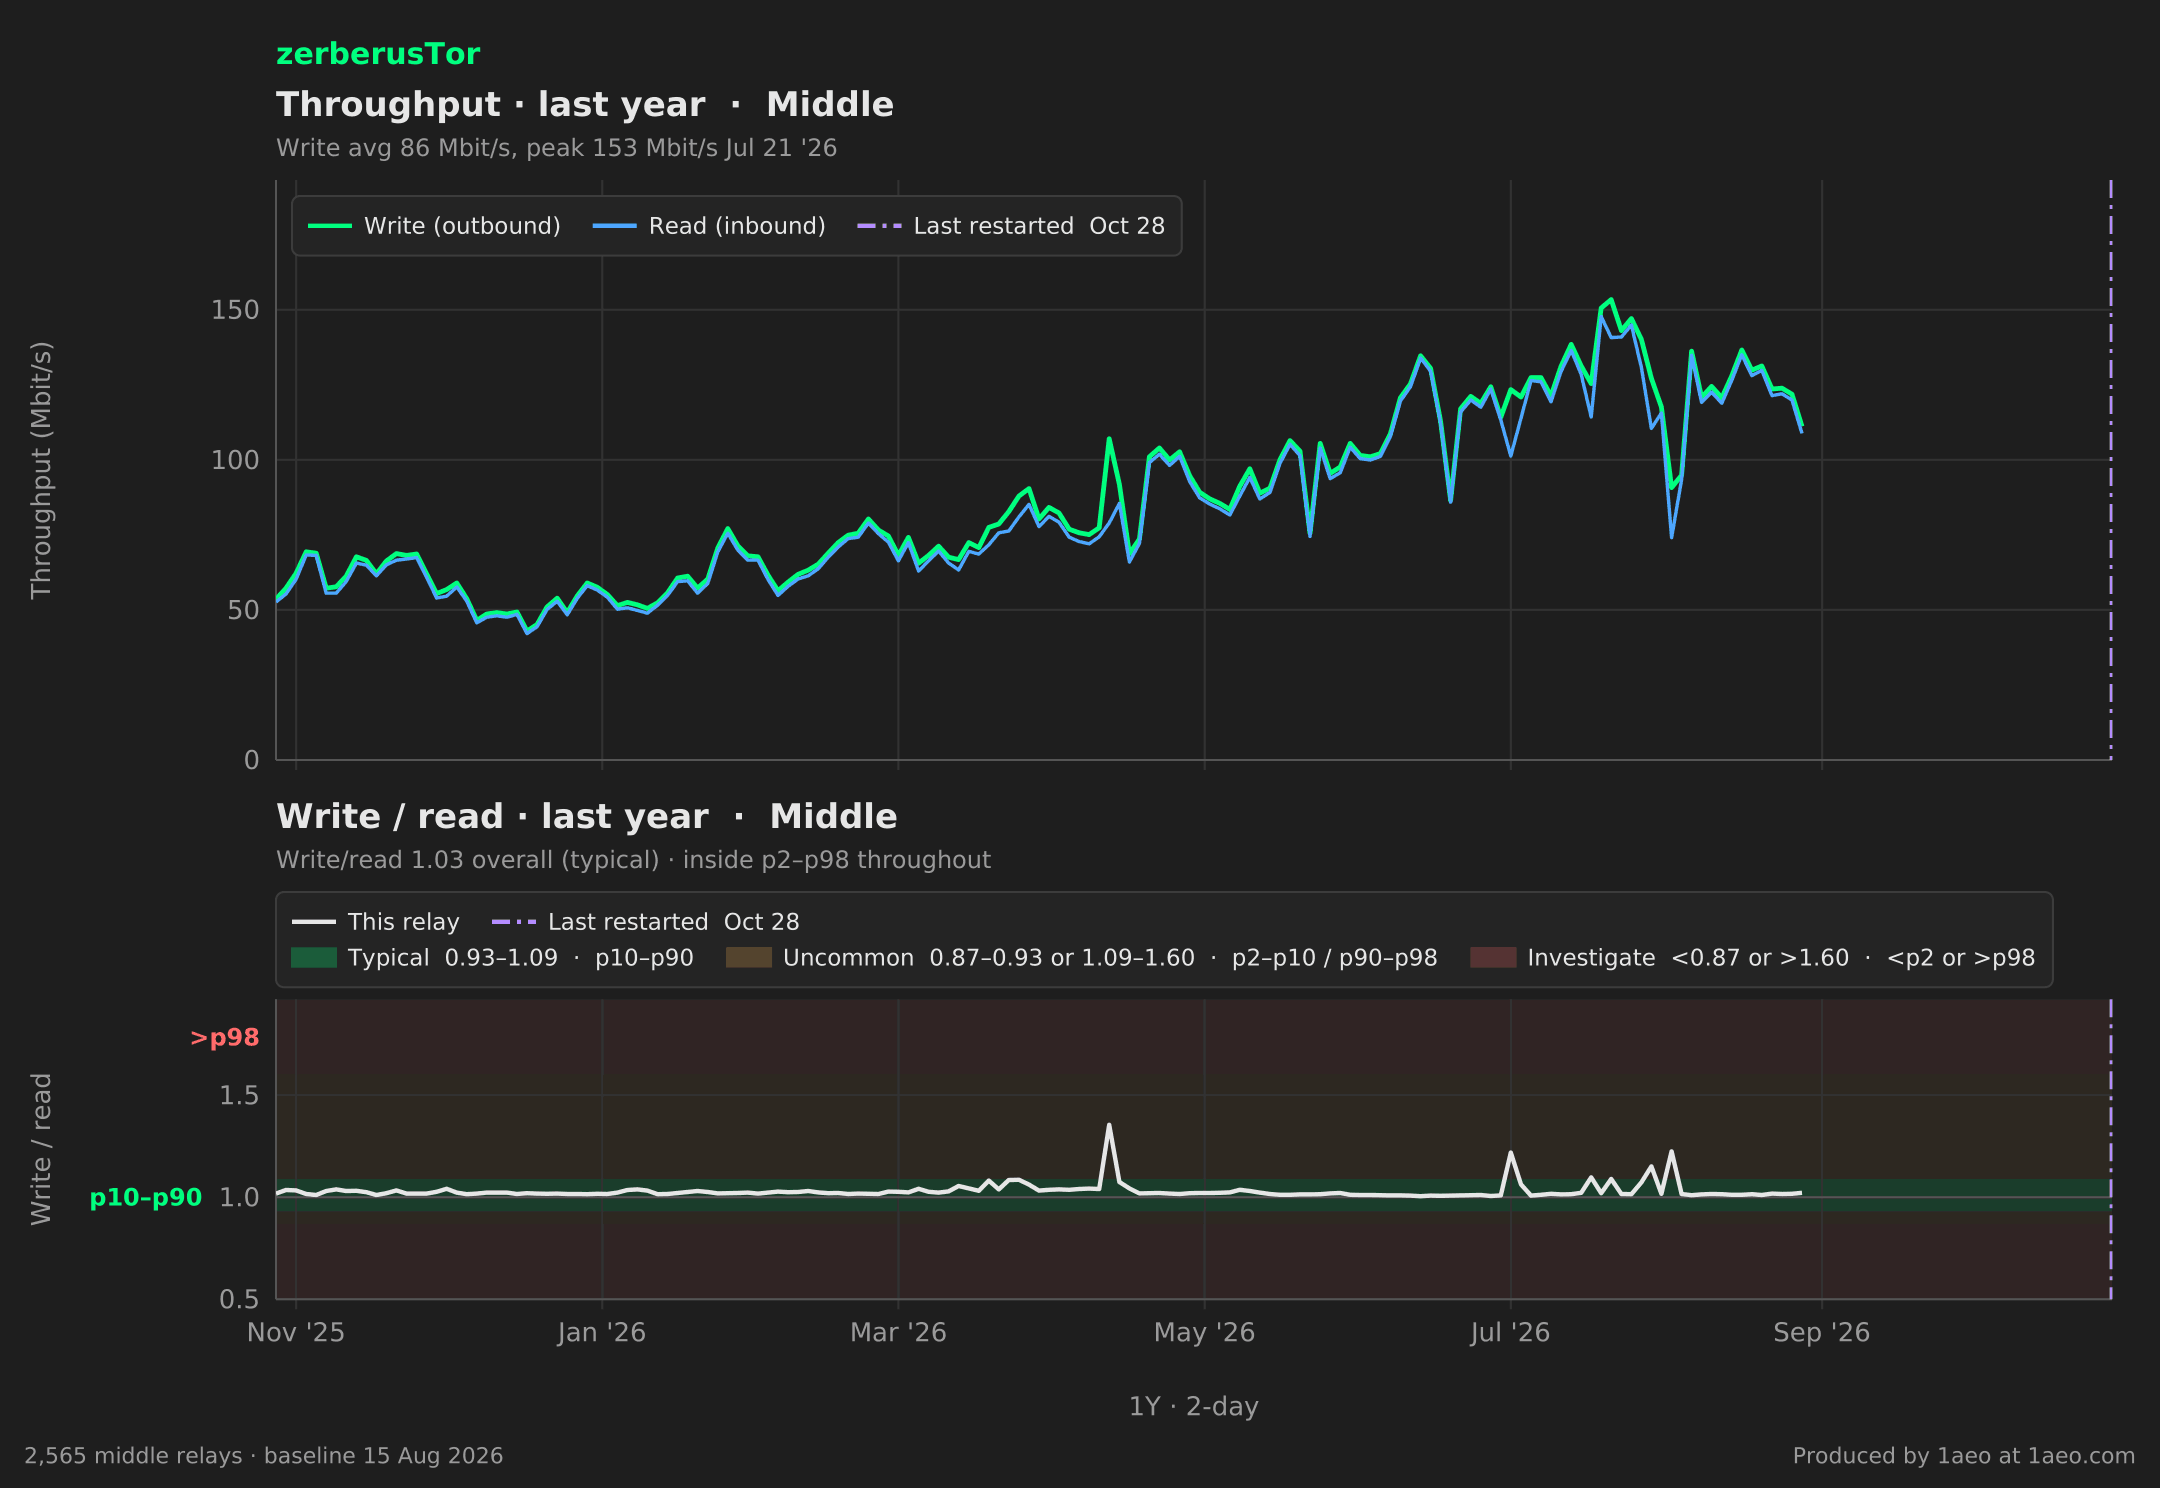Click the 'Sep '26' x-axis label

pyautogui.click(x=1822, y=1333)
